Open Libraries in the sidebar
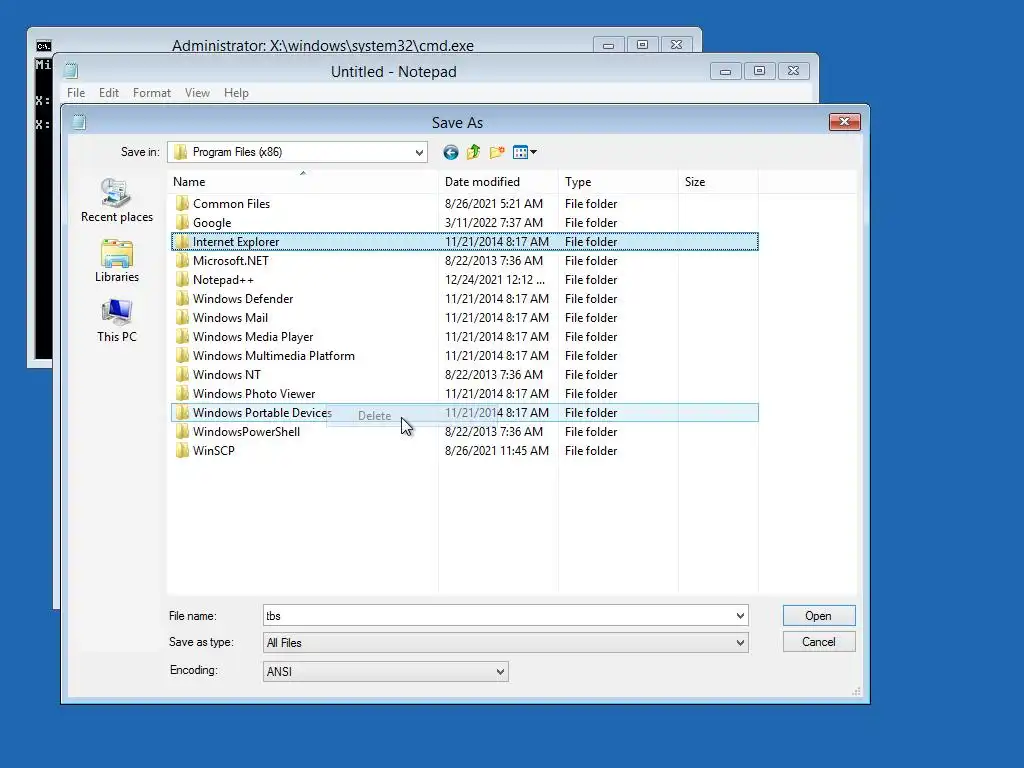Screen dimensions: 1024x768 click(x=117, y=261)
